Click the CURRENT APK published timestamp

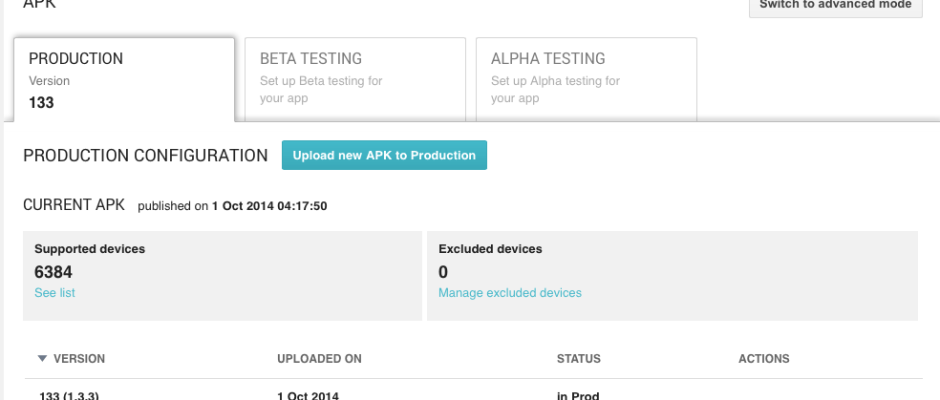click(x=269, y=207)
